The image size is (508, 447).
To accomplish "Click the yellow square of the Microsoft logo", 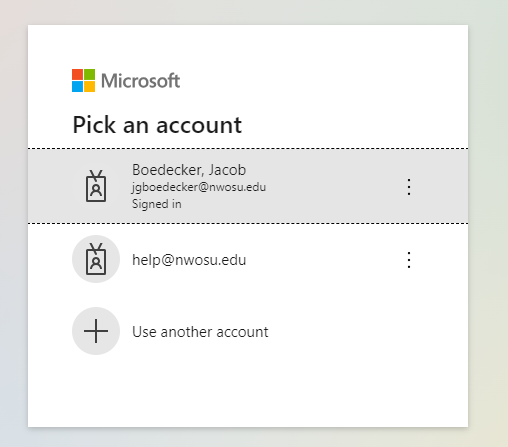I will coord(89,86).
